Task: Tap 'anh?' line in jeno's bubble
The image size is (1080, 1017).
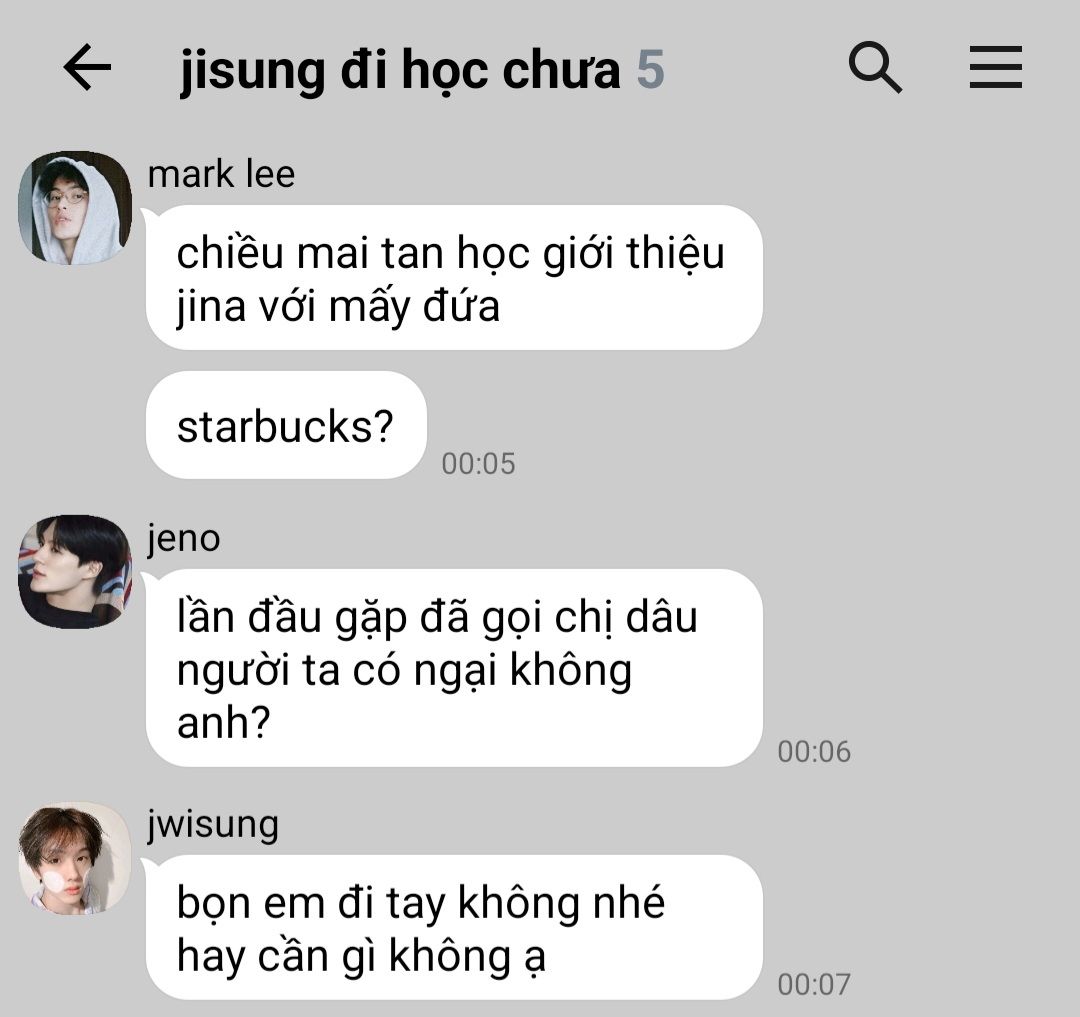Action: coord(223,723)
